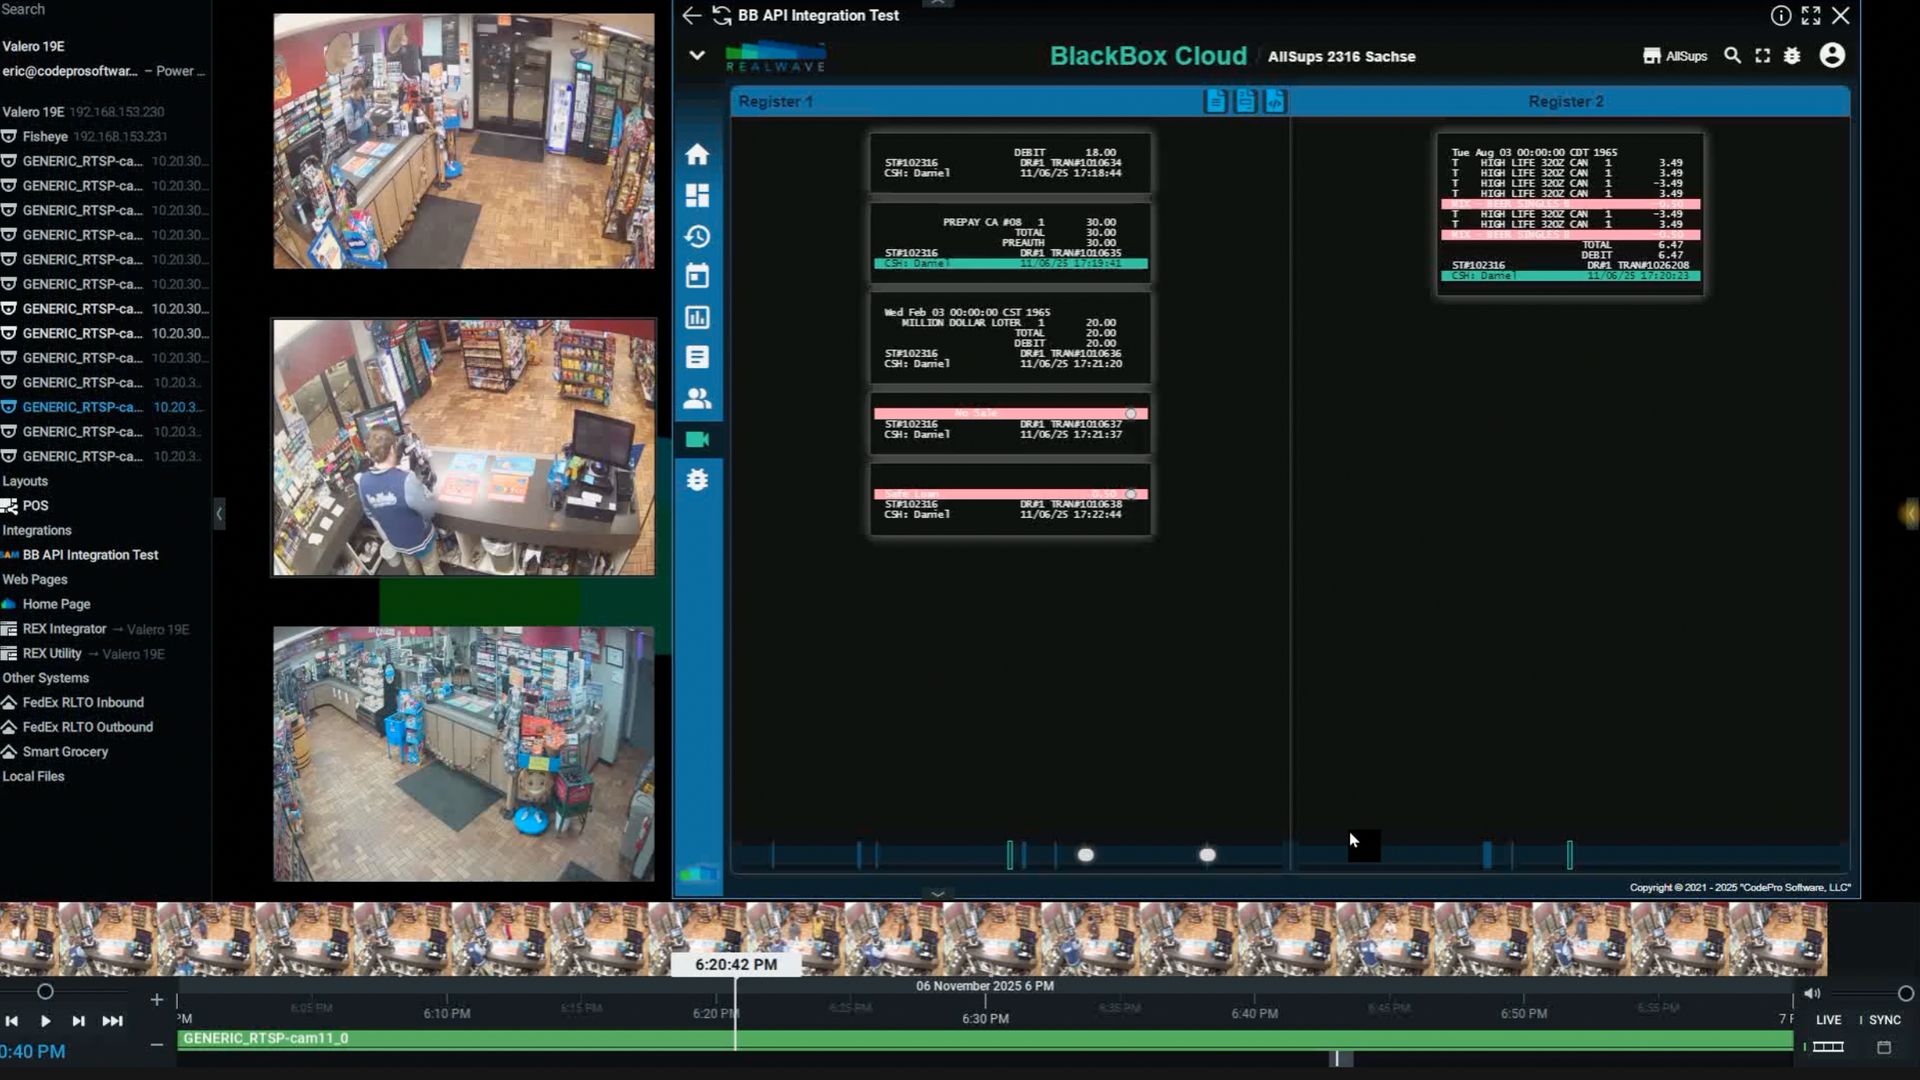Select the first receipt view icon in Register 1
The image size is (1920, 1080).
tap(1215, 101)
